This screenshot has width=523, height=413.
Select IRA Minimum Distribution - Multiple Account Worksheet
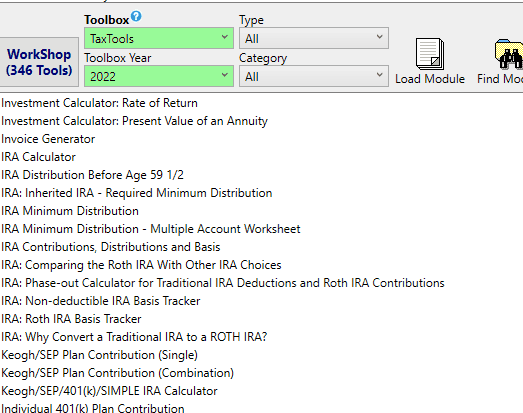point(151,229)
